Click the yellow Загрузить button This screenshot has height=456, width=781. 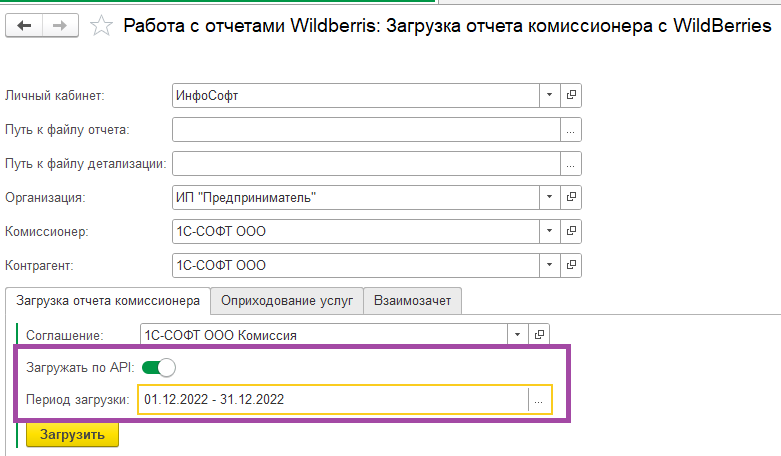pyautogui.click(x=73, y=435)
